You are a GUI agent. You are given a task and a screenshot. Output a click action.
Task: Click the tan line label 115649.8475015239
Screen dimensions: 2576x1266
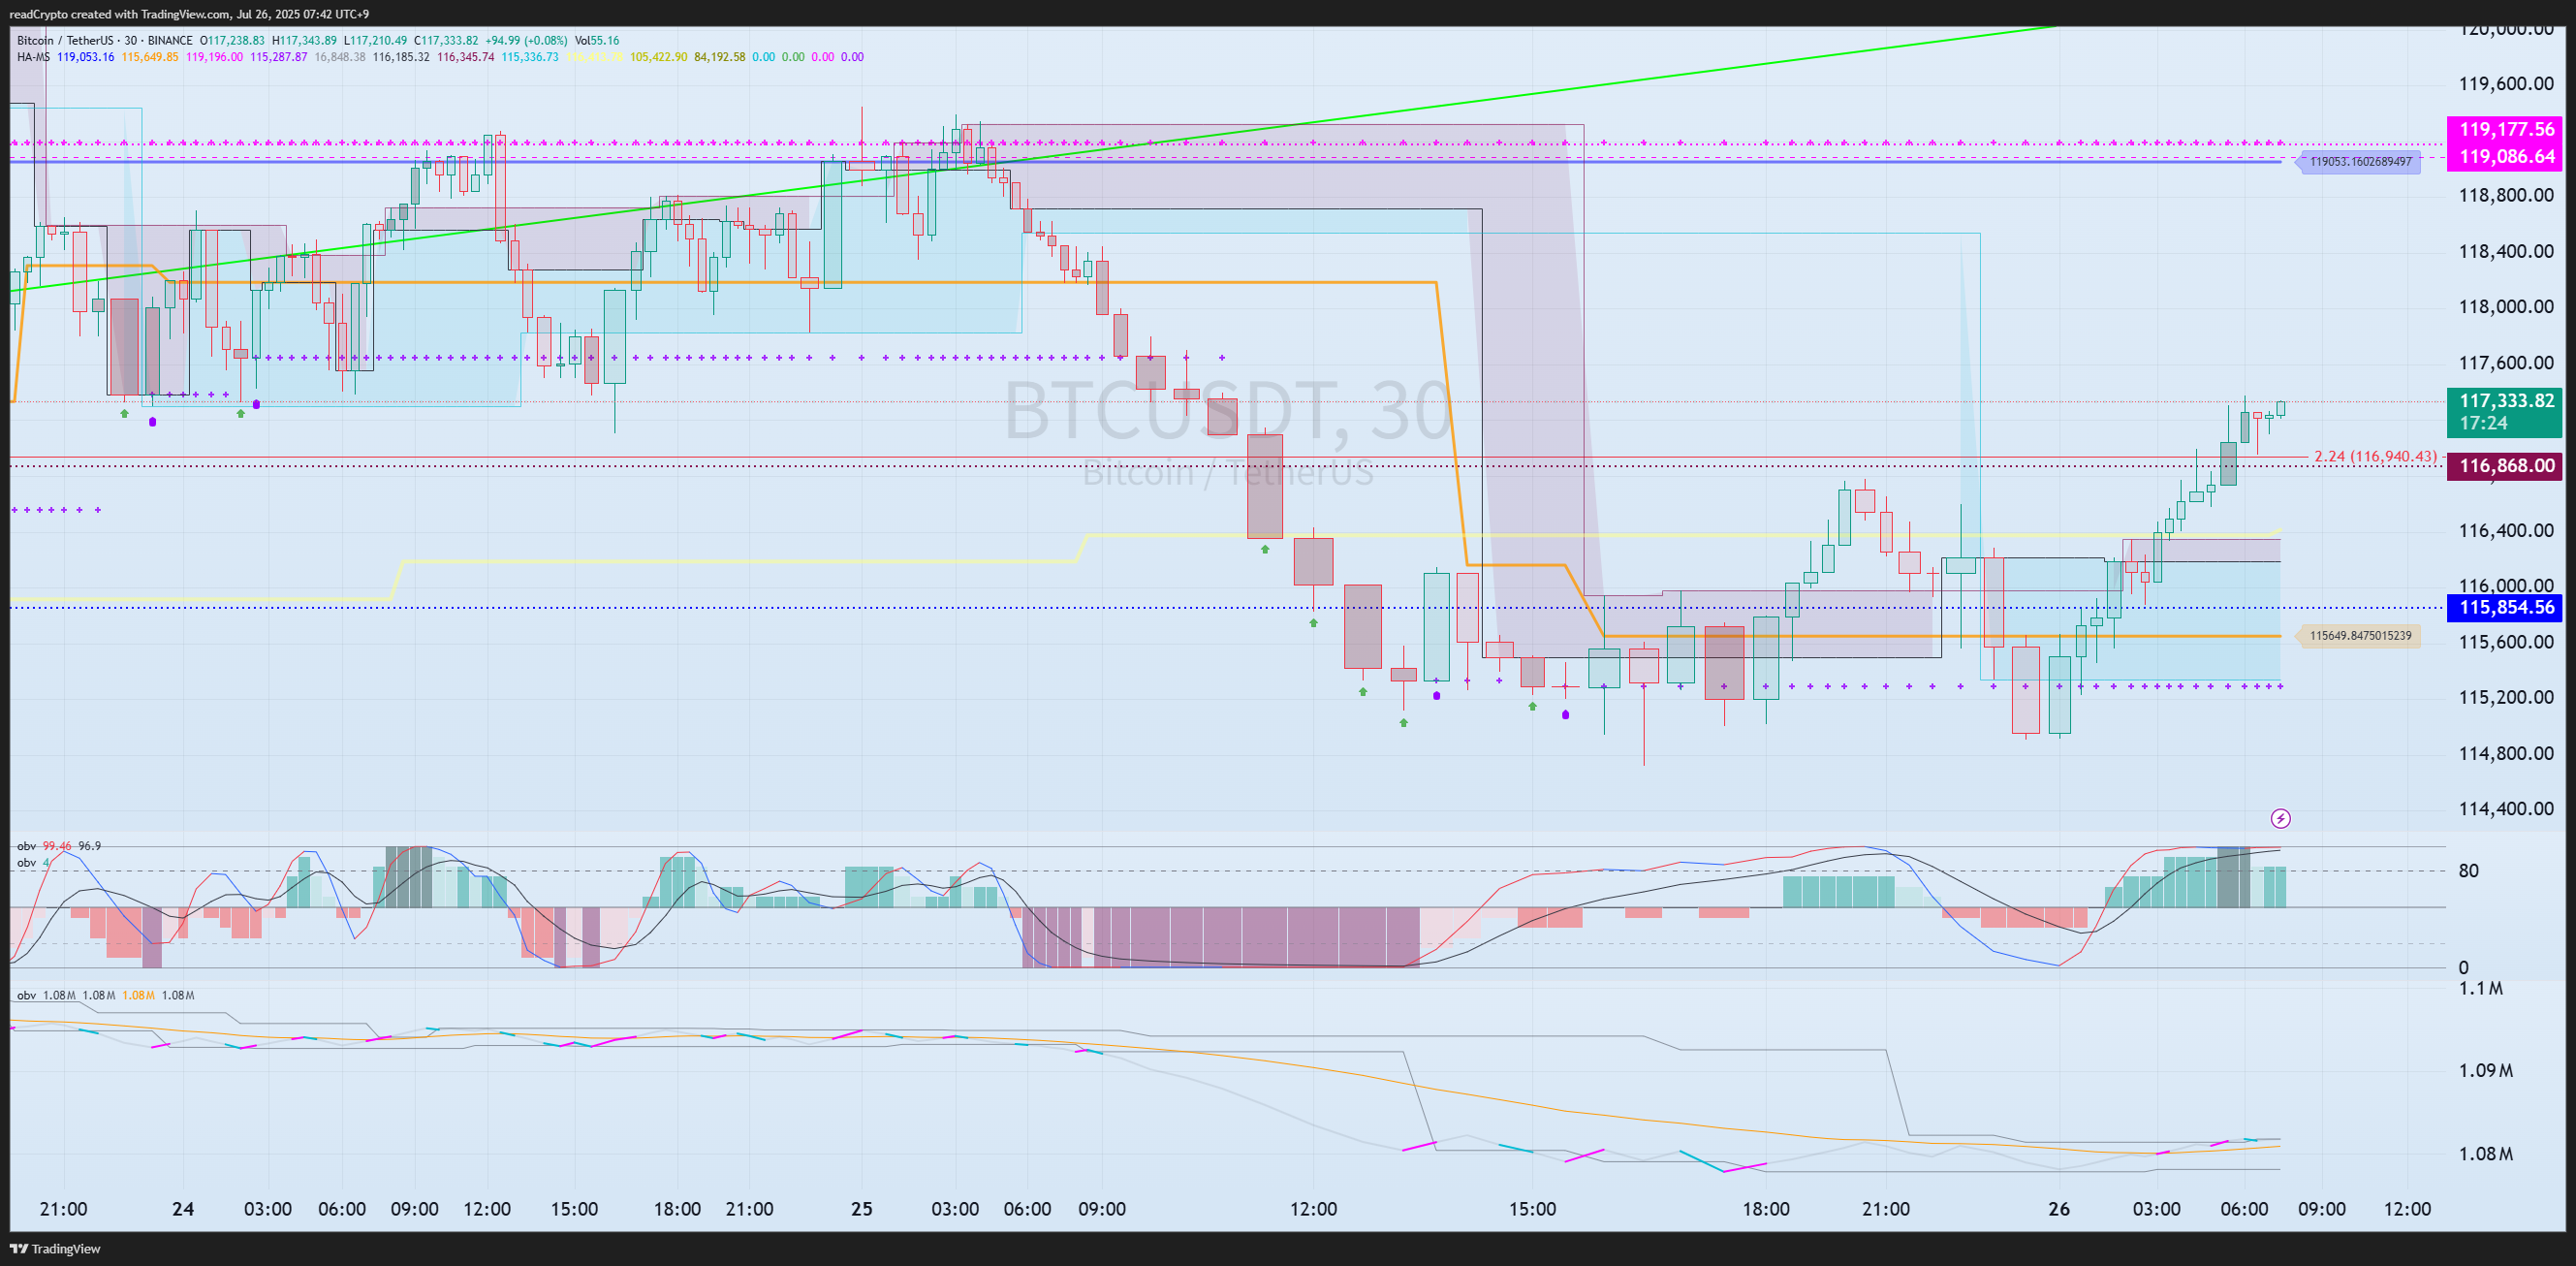tap(2359, 636)
